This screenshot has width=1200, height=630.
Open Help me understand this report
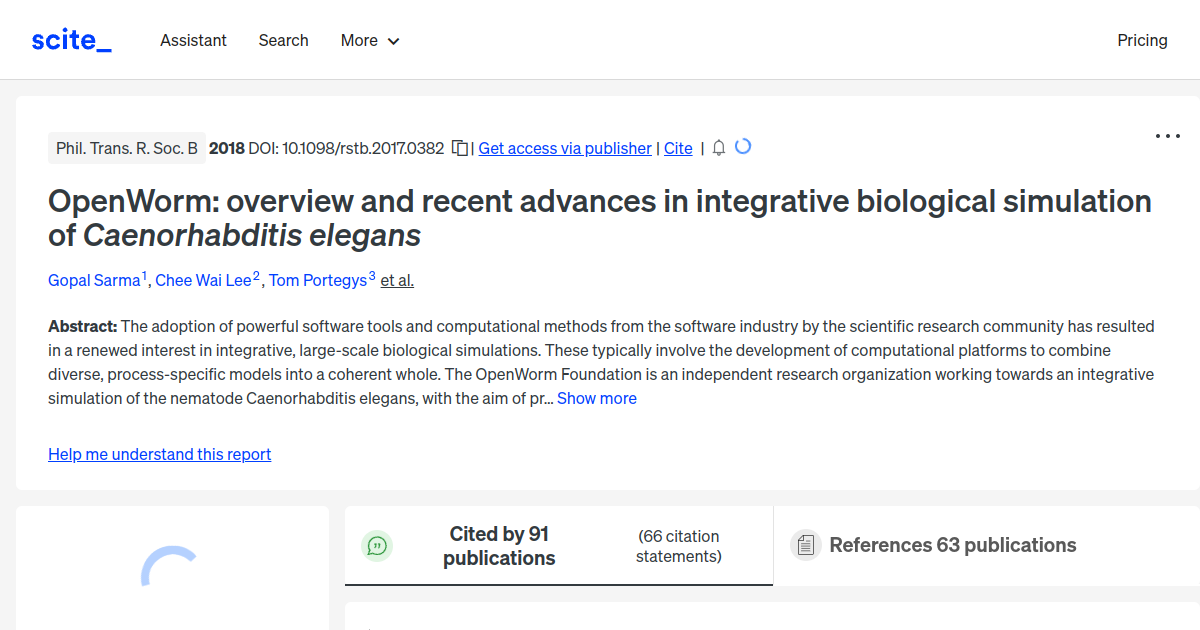coord(159,454)
